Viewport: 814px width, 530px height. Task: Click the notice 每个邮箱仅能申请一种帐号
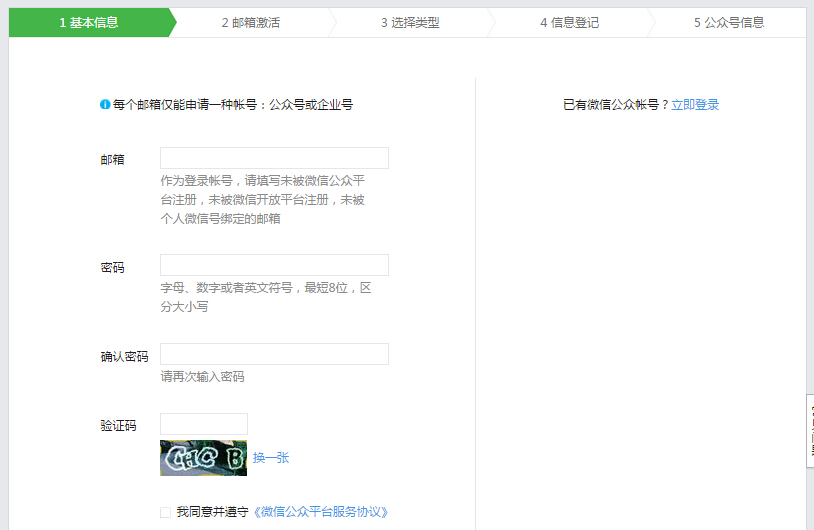click(233, 105)
